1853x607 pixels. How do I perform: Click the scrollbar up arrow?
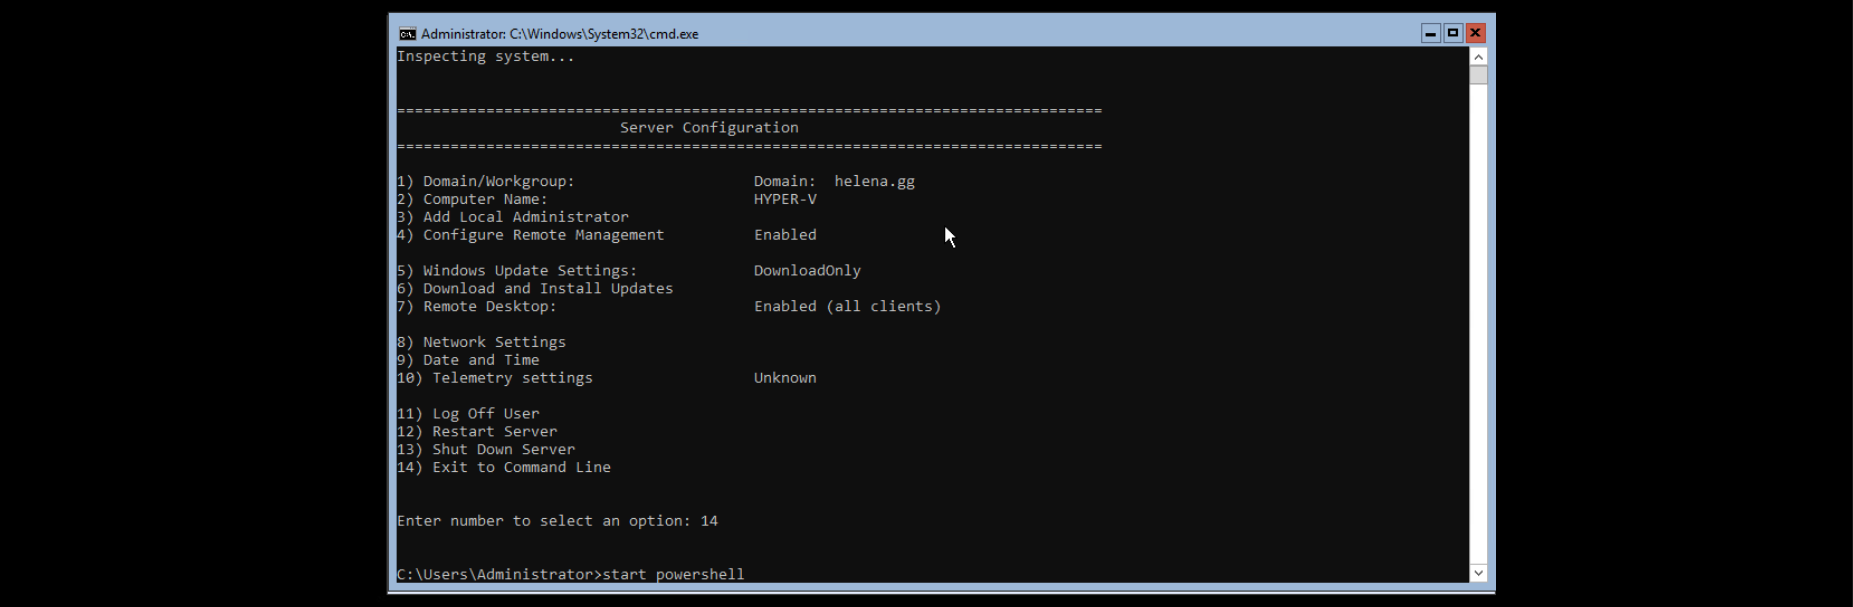(x=1478, y=57)
